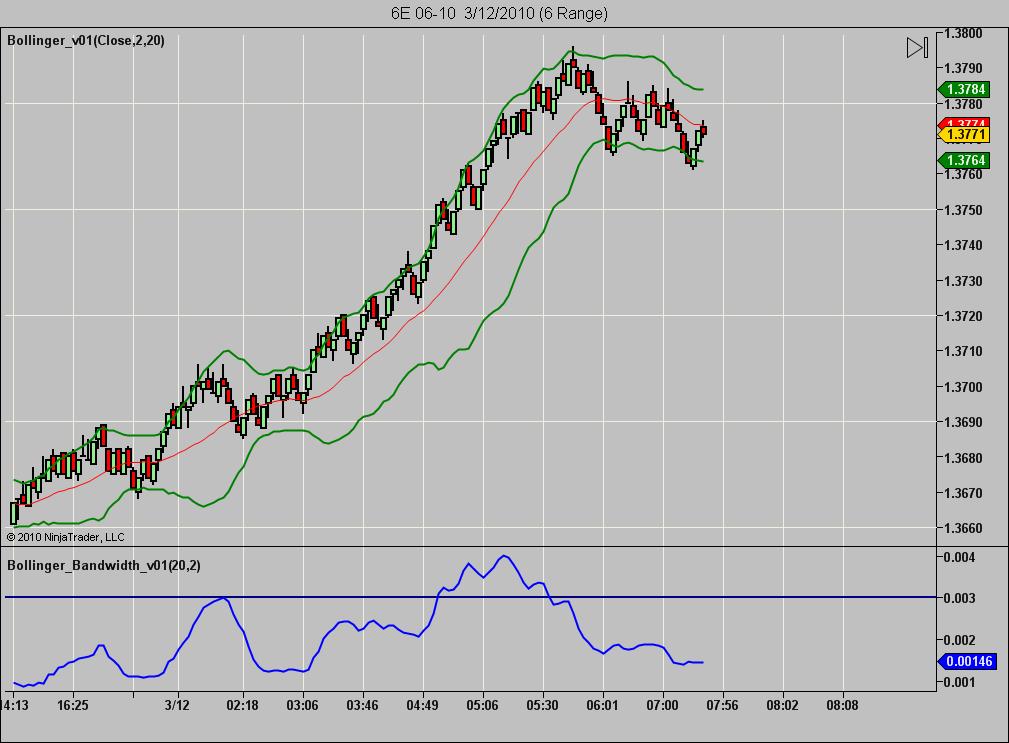This screenshot has width=1009, height=743.
Task: Click the 0.004 bandwidth axis label
Action: (x=959, y=557)
